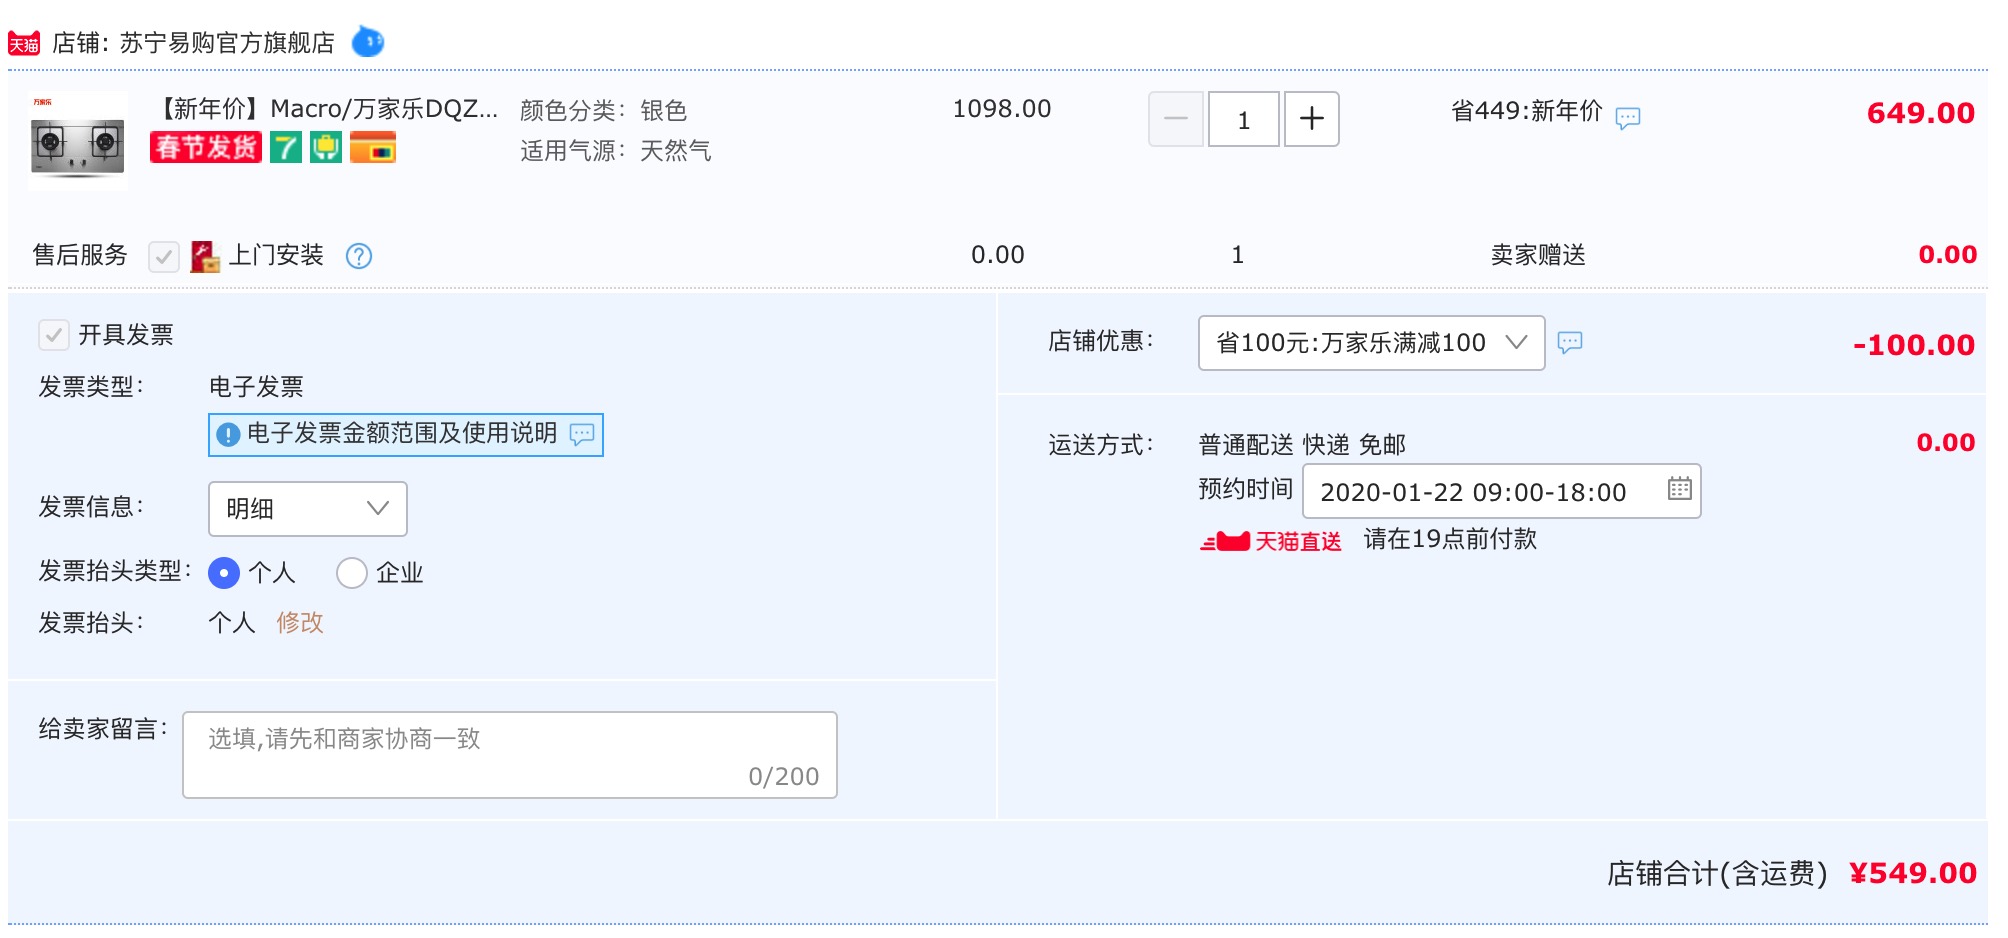This screenshot has width=2008, height=938.
Task: Click the comment icon beside the store discount dropdown
Action: (1570, 342)
